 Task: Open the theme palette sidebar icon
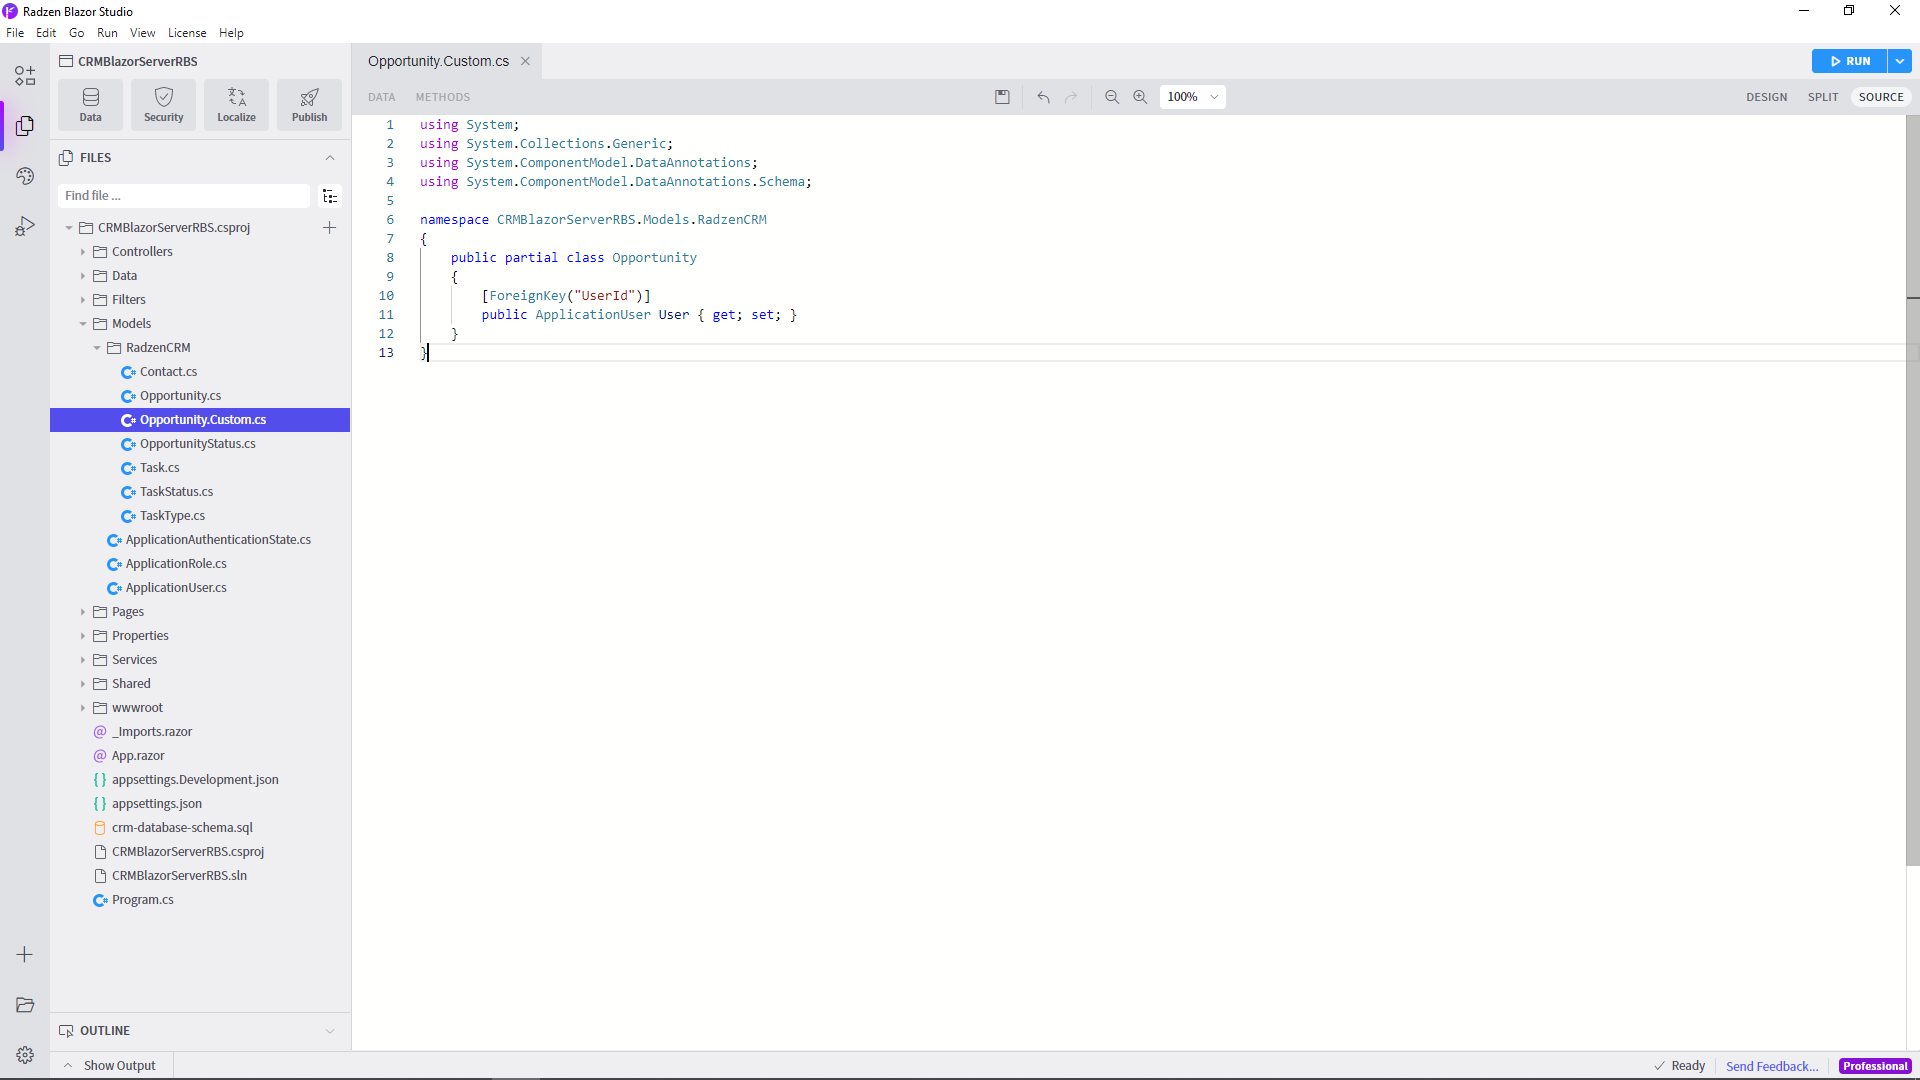point(25,176)
